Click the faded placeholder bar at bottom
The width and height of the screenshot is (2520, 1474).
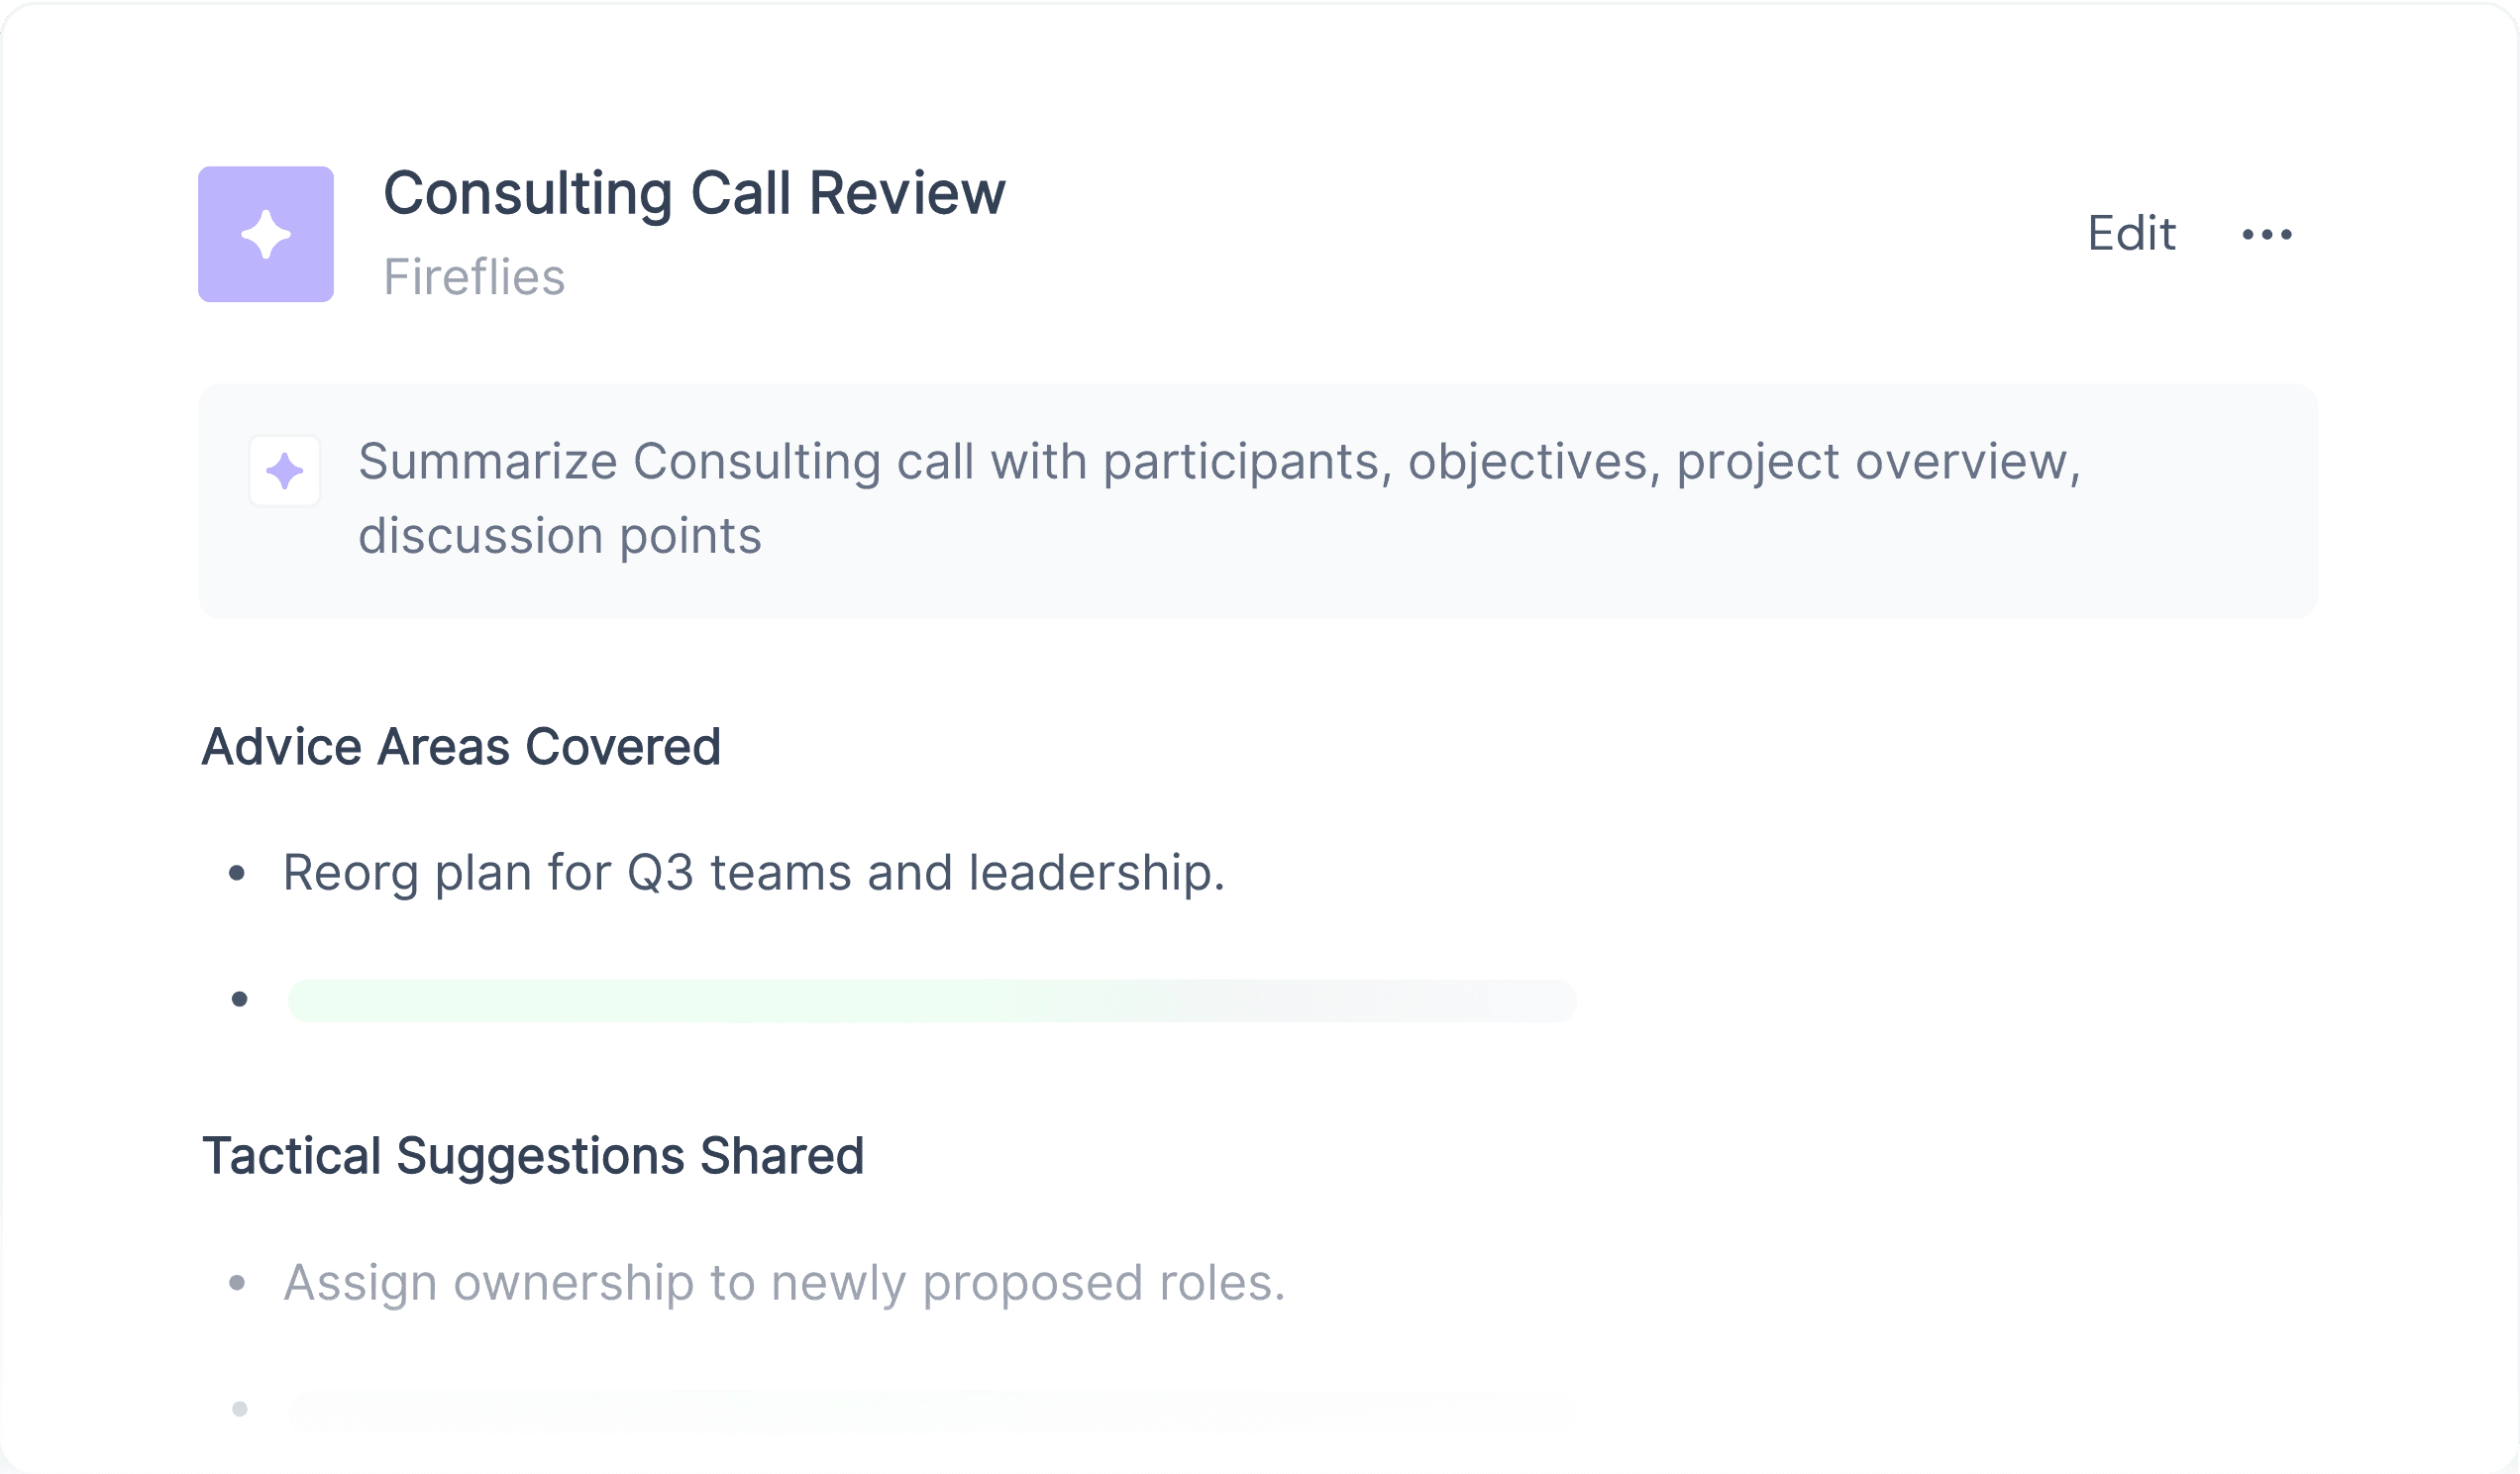pos(932,1411)
